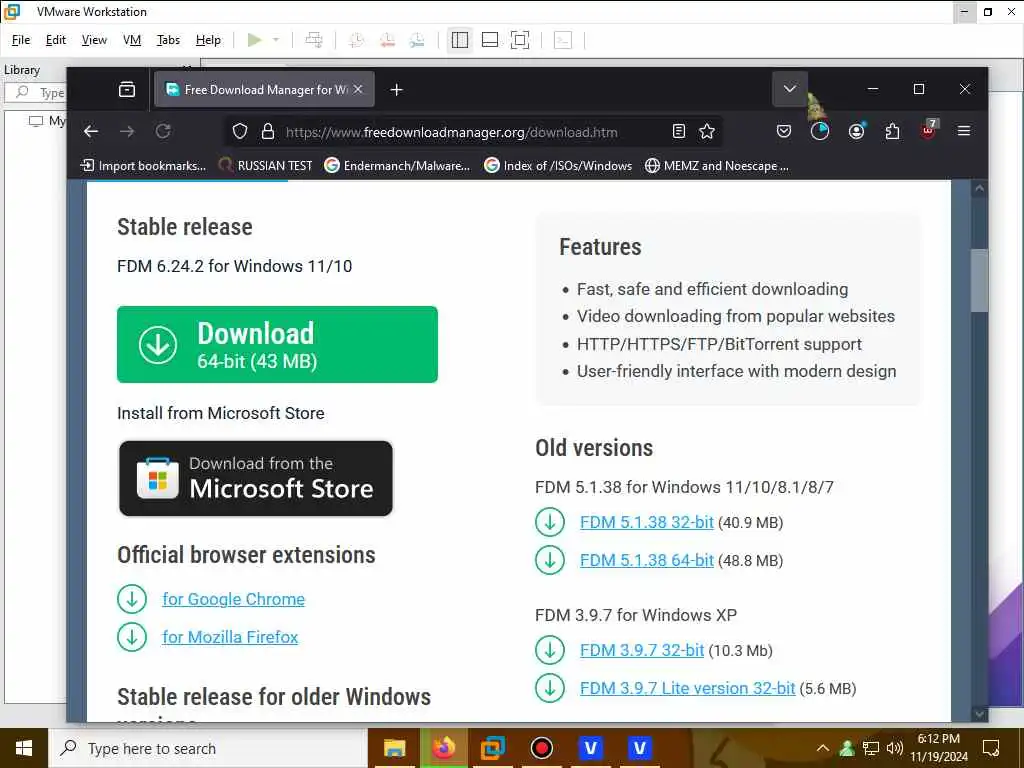Image resolution: width=1024 pixels, height=768 pixels.
Task: Click the Firefox taskbar icon
Action: pos(443,748)
